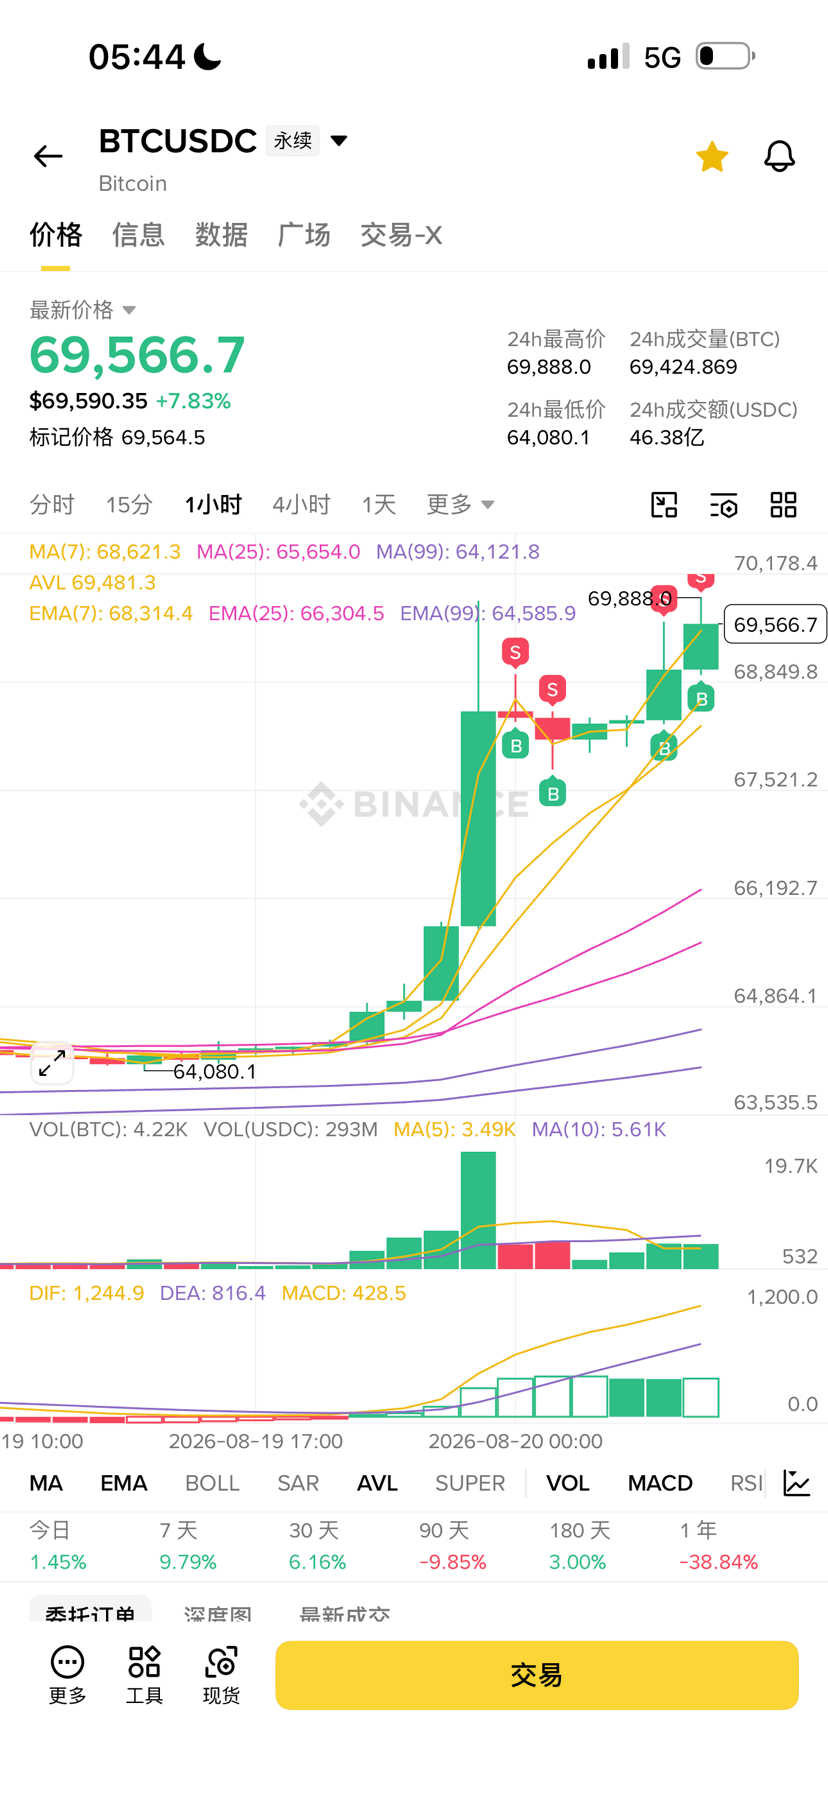The height and width of the screenshot is (1795, 828).
Task: Tap the 7 天 9.79% performance cell
Action: 188,1546
